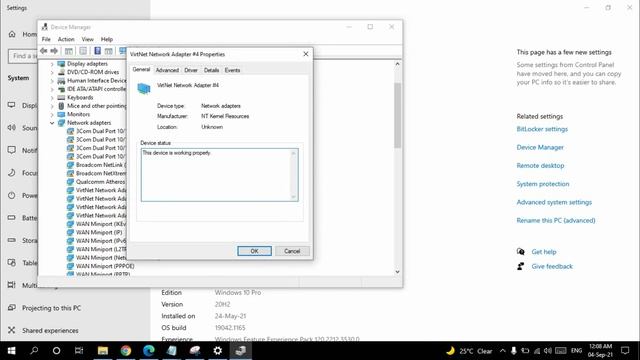Switch to the Driver tab
The width and height of the screenshot is (640, 360).
pyautogui.click(x=191, y=70)
